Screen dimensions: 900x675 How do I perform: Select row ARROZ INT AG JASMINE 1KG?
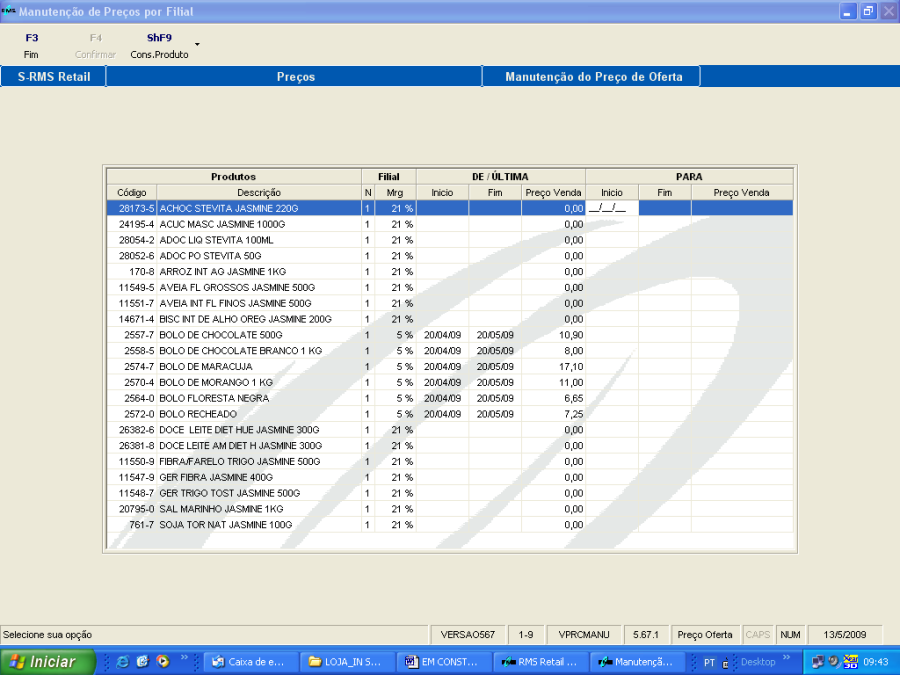tap(449, 271)
